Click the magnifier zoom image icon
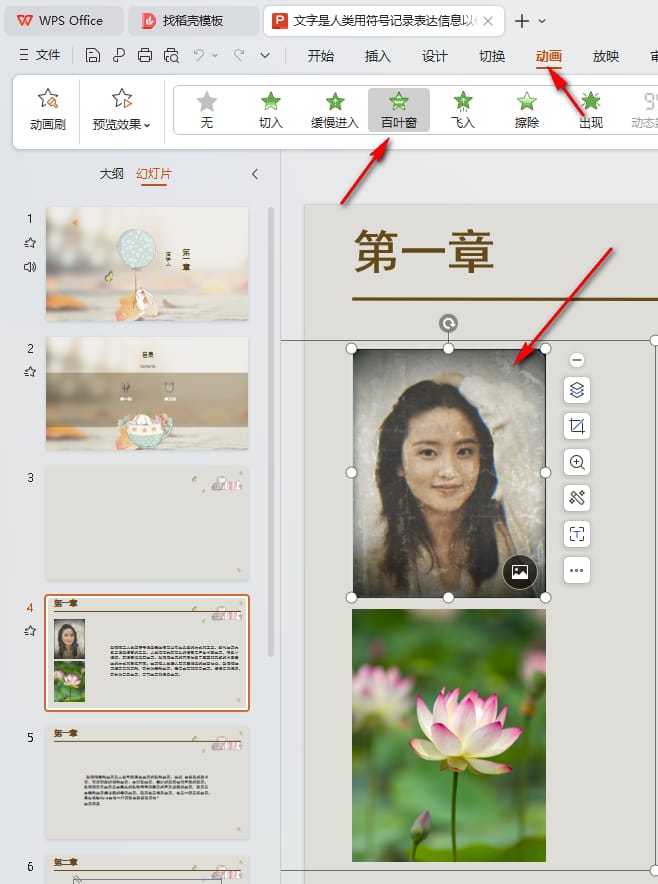Image resolution: width=658 pixels, height=884 pixels. click(577, 462)
